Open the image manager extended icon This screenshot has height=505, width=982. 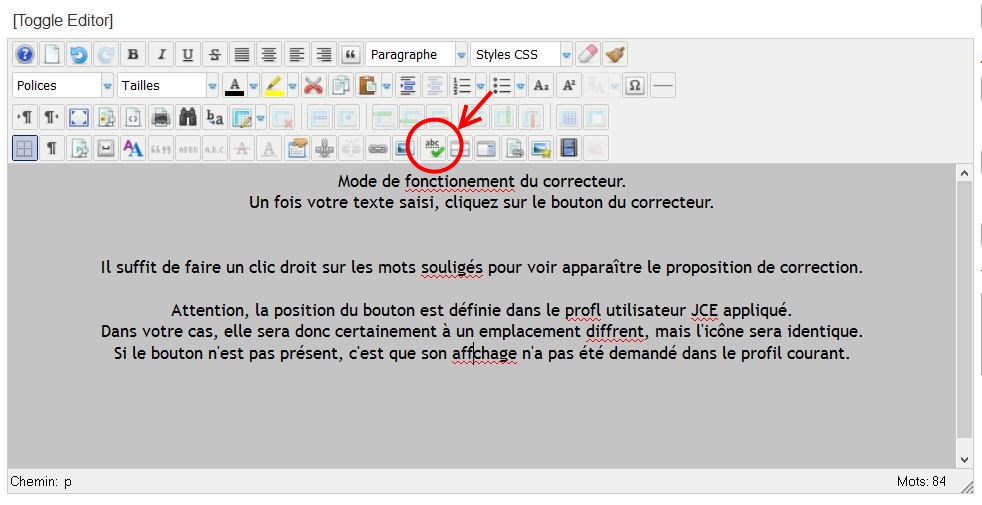(x=541, y=148)
